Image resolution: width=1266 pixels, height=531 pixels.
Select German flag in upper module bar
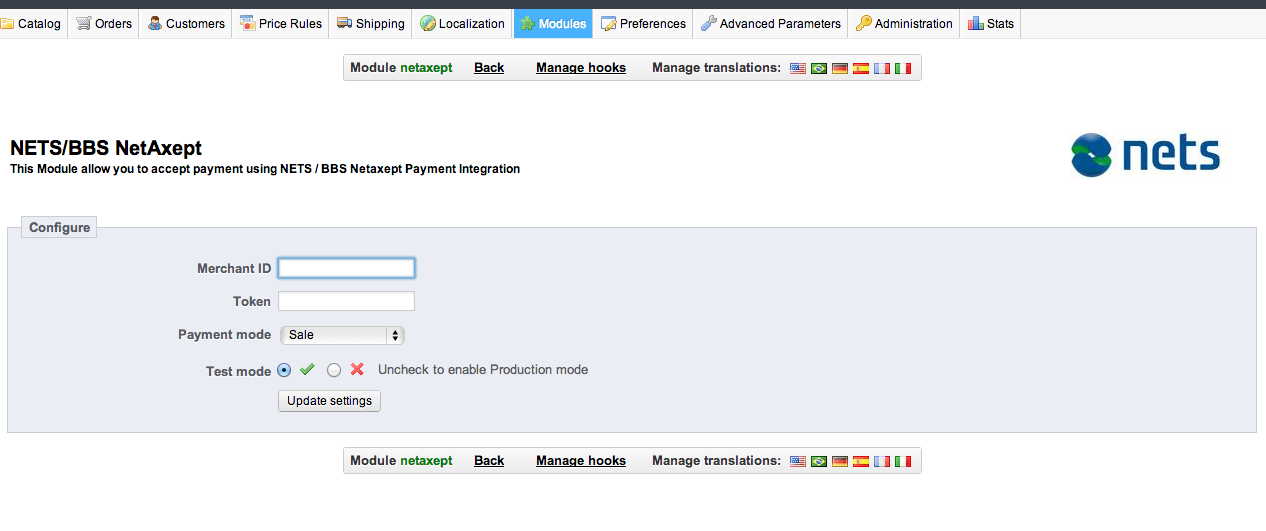pos(840,68)
